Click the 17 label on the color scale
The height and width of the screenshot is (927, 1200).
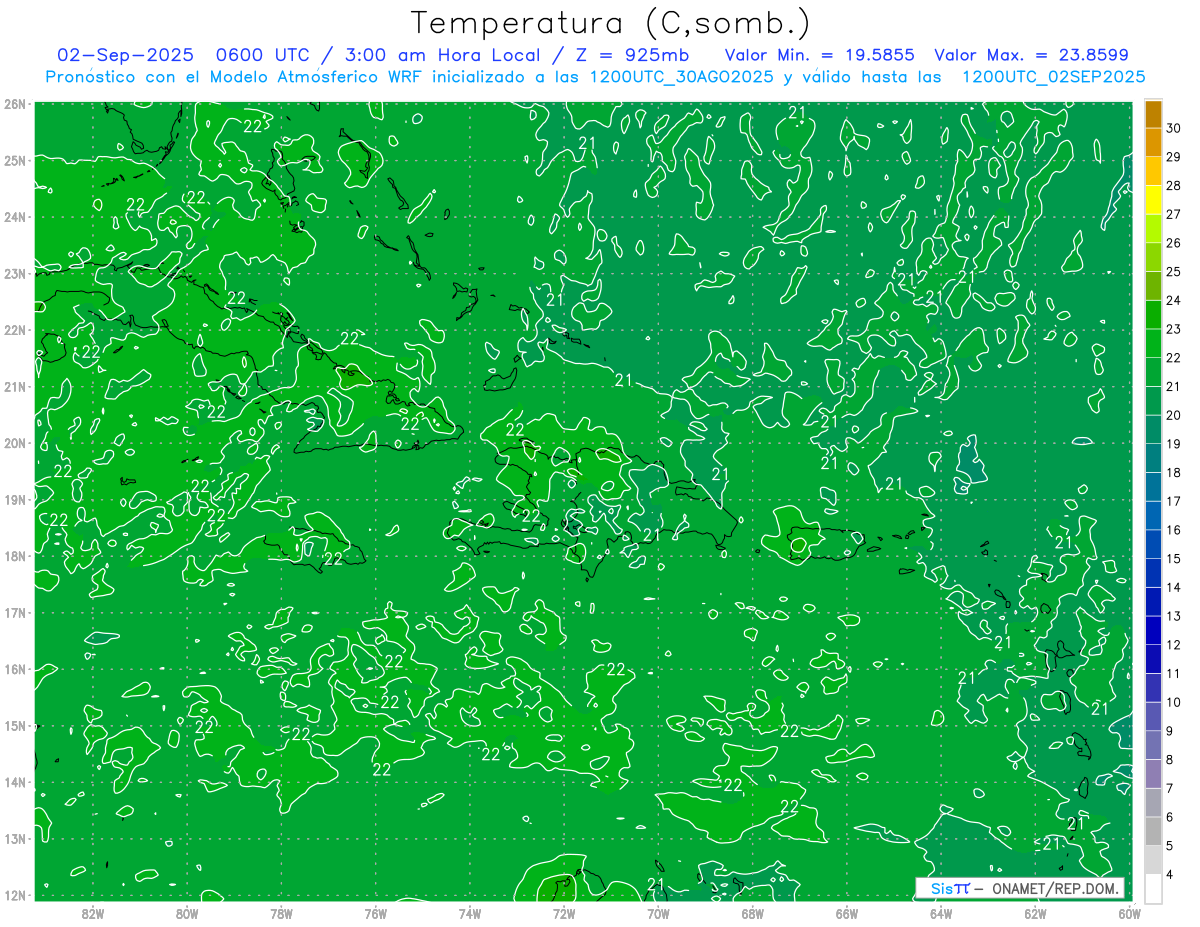1173,501
